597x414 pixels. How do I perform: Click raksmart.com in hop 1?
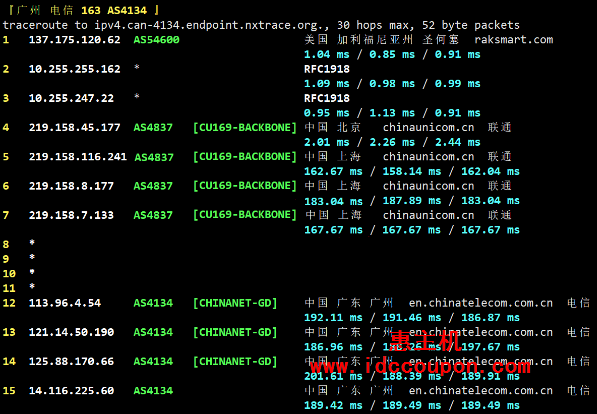point(514,40)
